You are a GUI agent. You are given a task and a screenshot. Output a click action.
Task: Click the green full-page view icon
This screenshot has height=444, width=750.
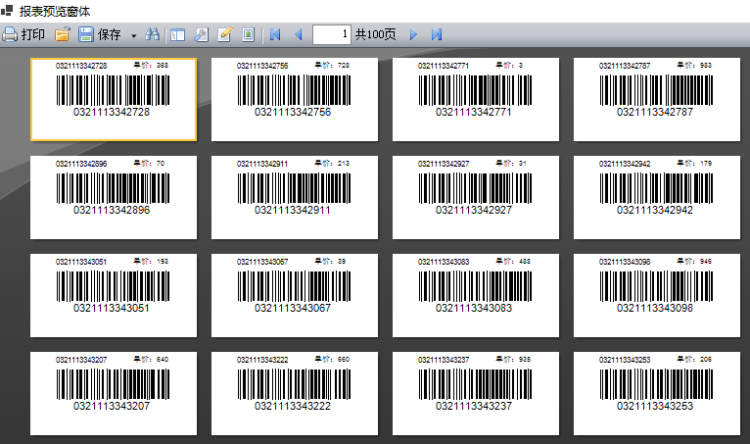248,34
